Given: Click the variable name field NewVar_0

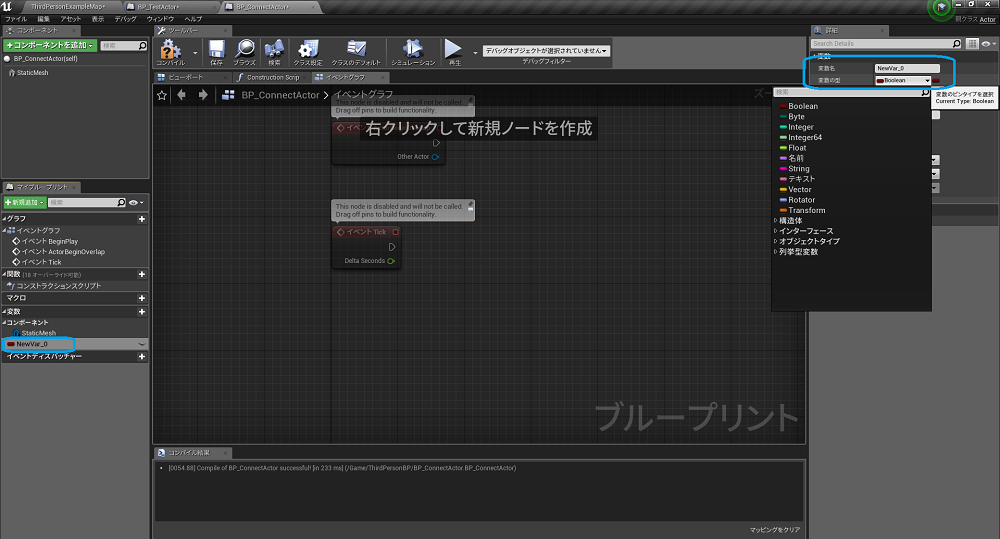Looking at the screenshot, I should click(907, 68).
